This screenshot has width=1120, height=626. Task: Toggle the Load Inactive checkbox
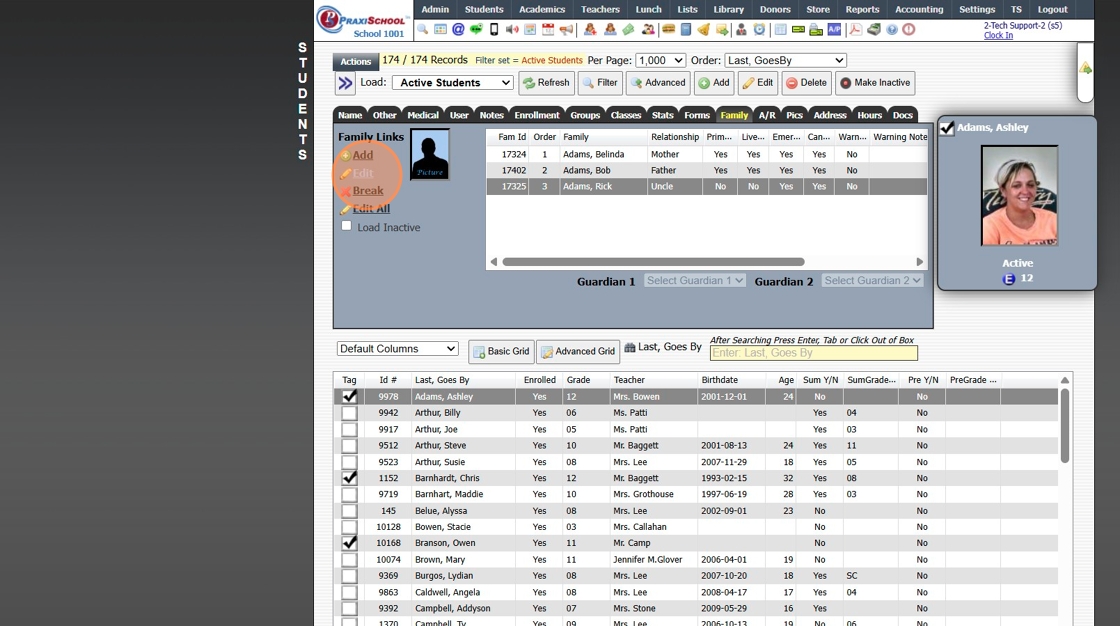click(x=346, y=226)
